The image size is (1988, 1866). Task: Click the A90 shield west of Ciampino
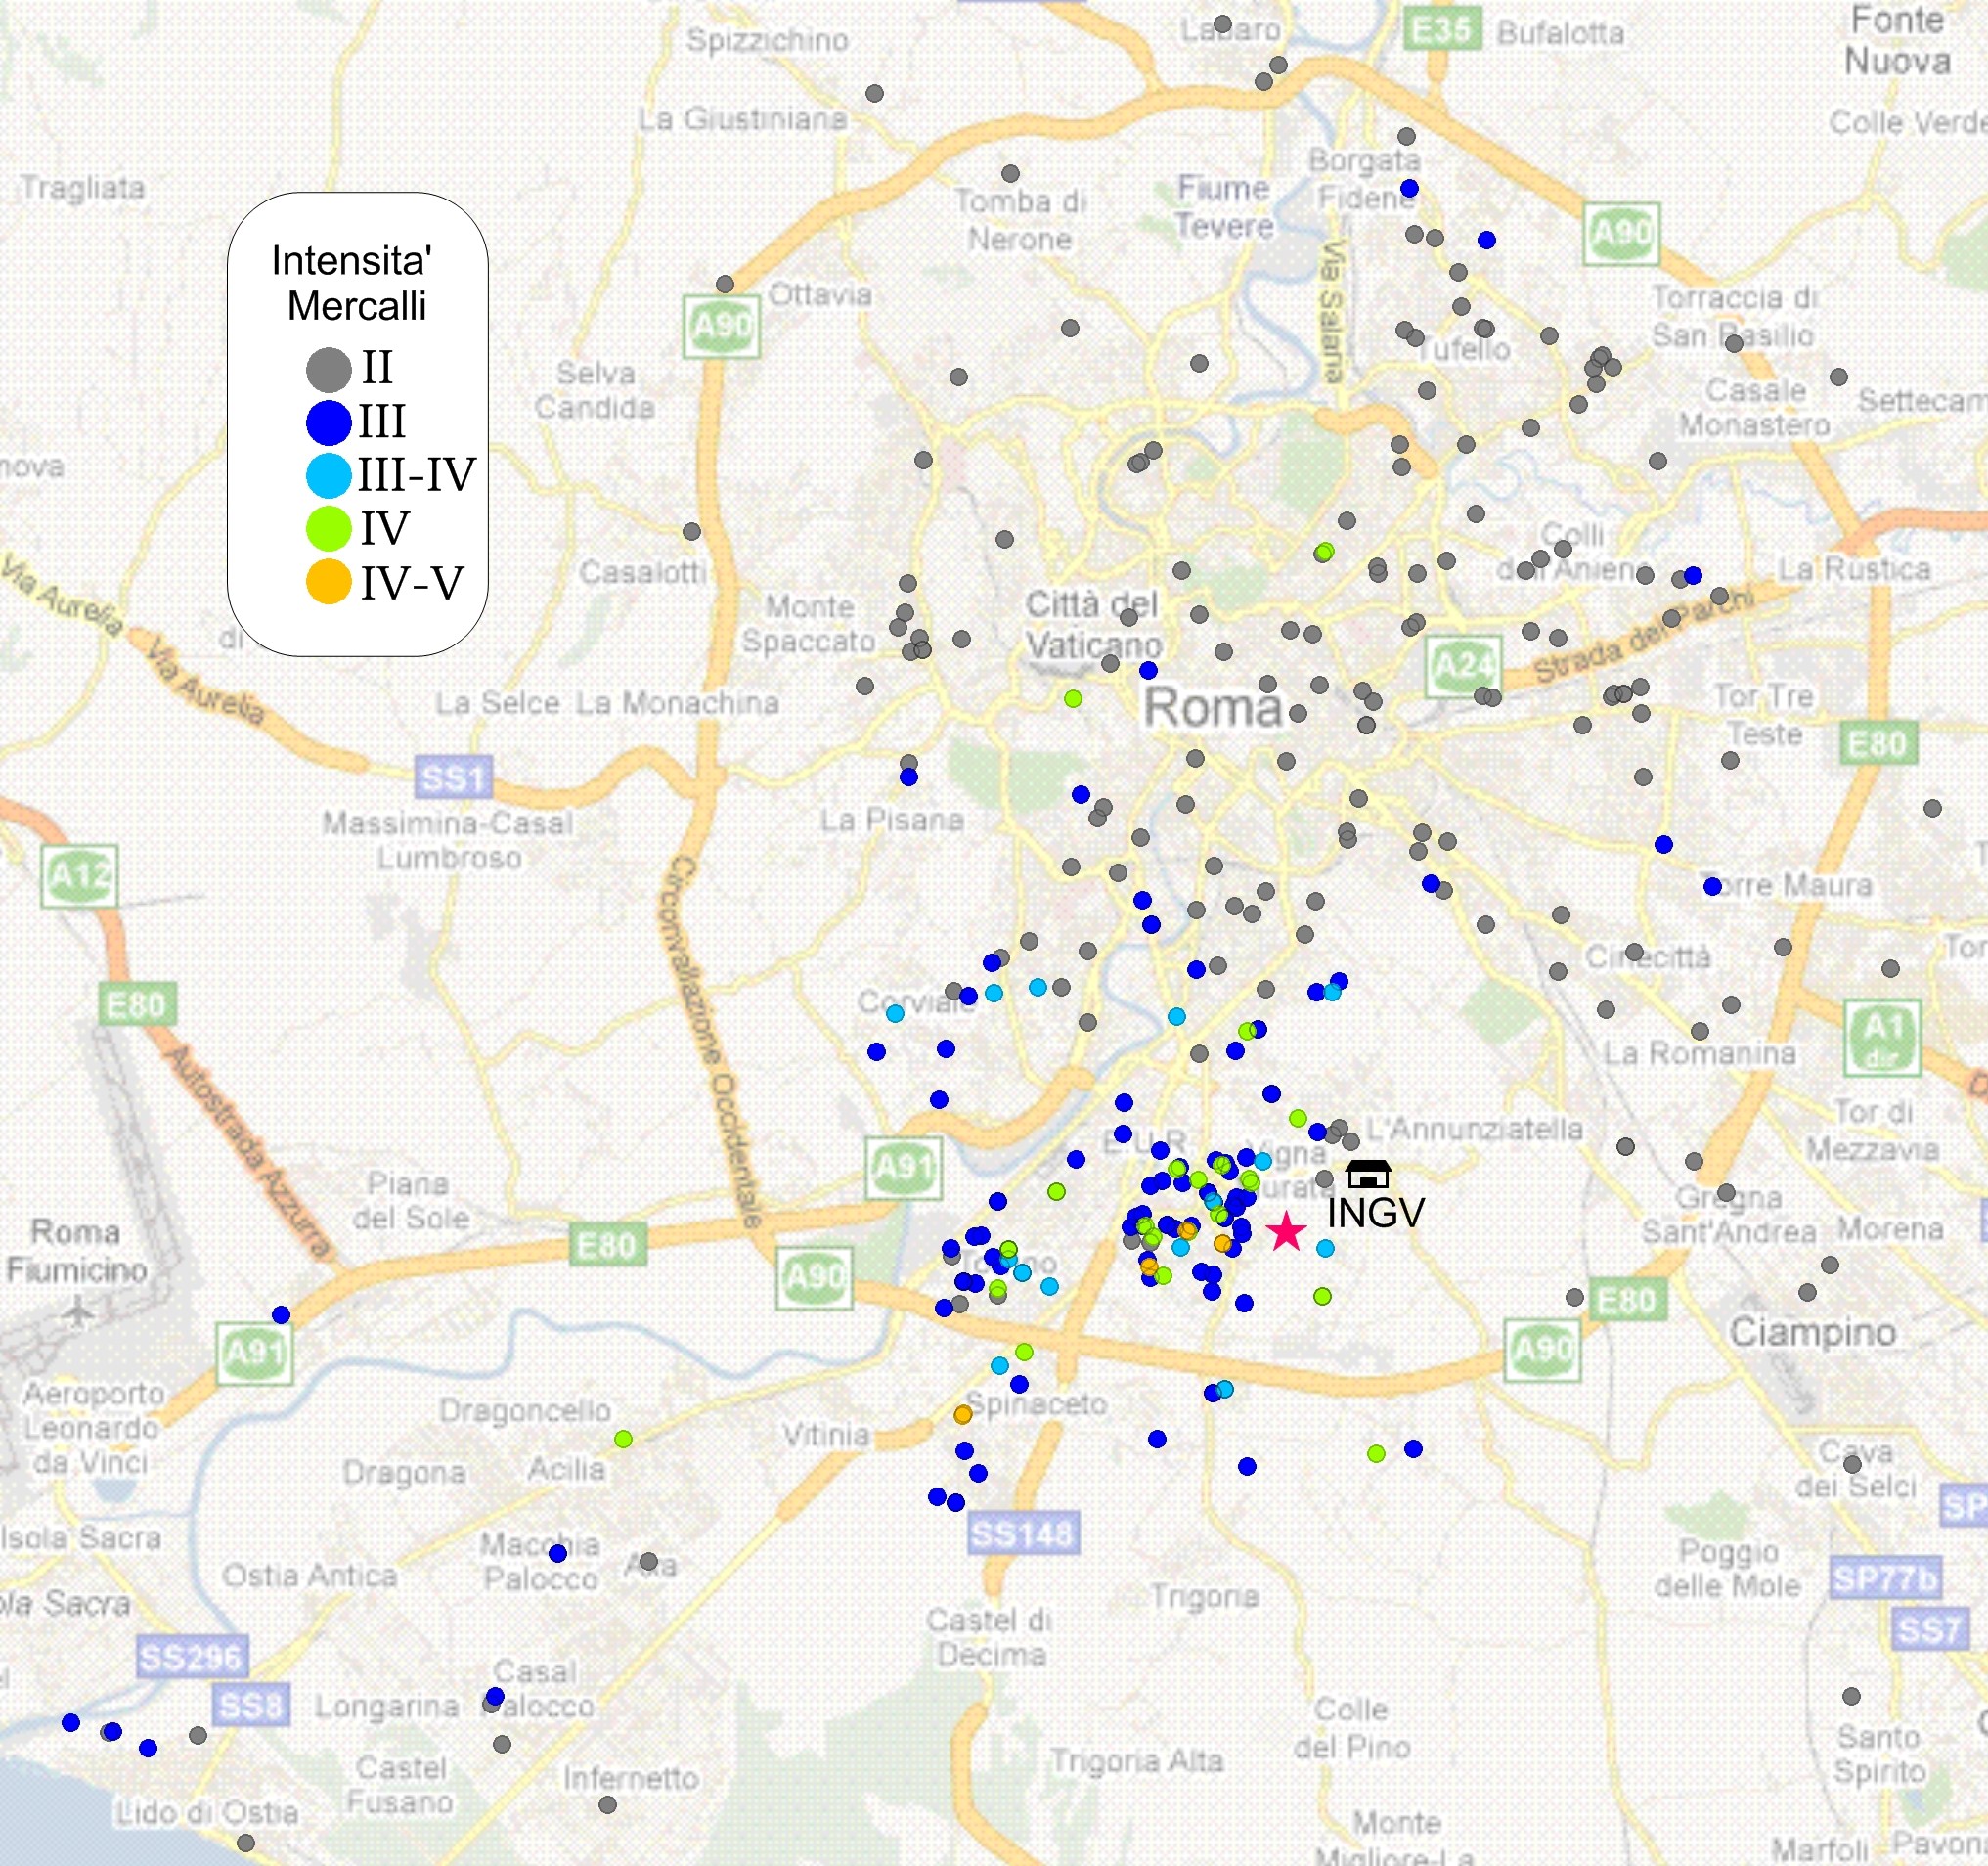[1543, 1351]
